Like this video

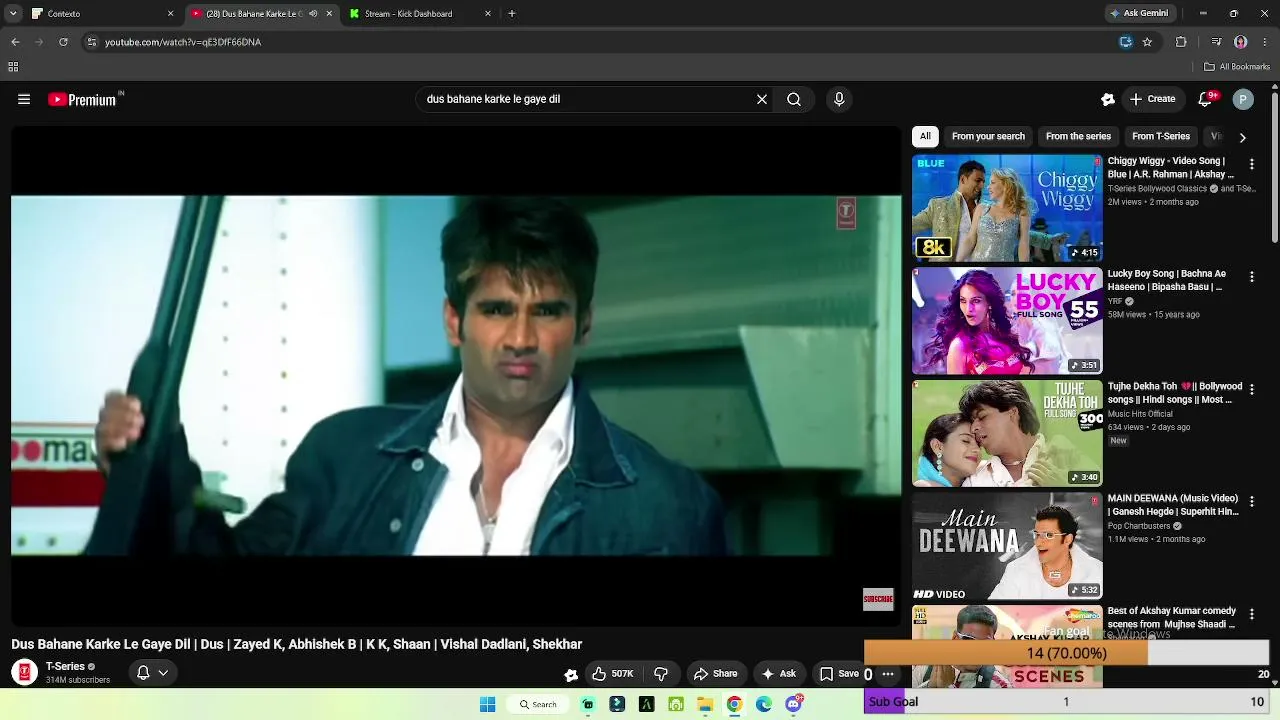[x=612, y=674]
